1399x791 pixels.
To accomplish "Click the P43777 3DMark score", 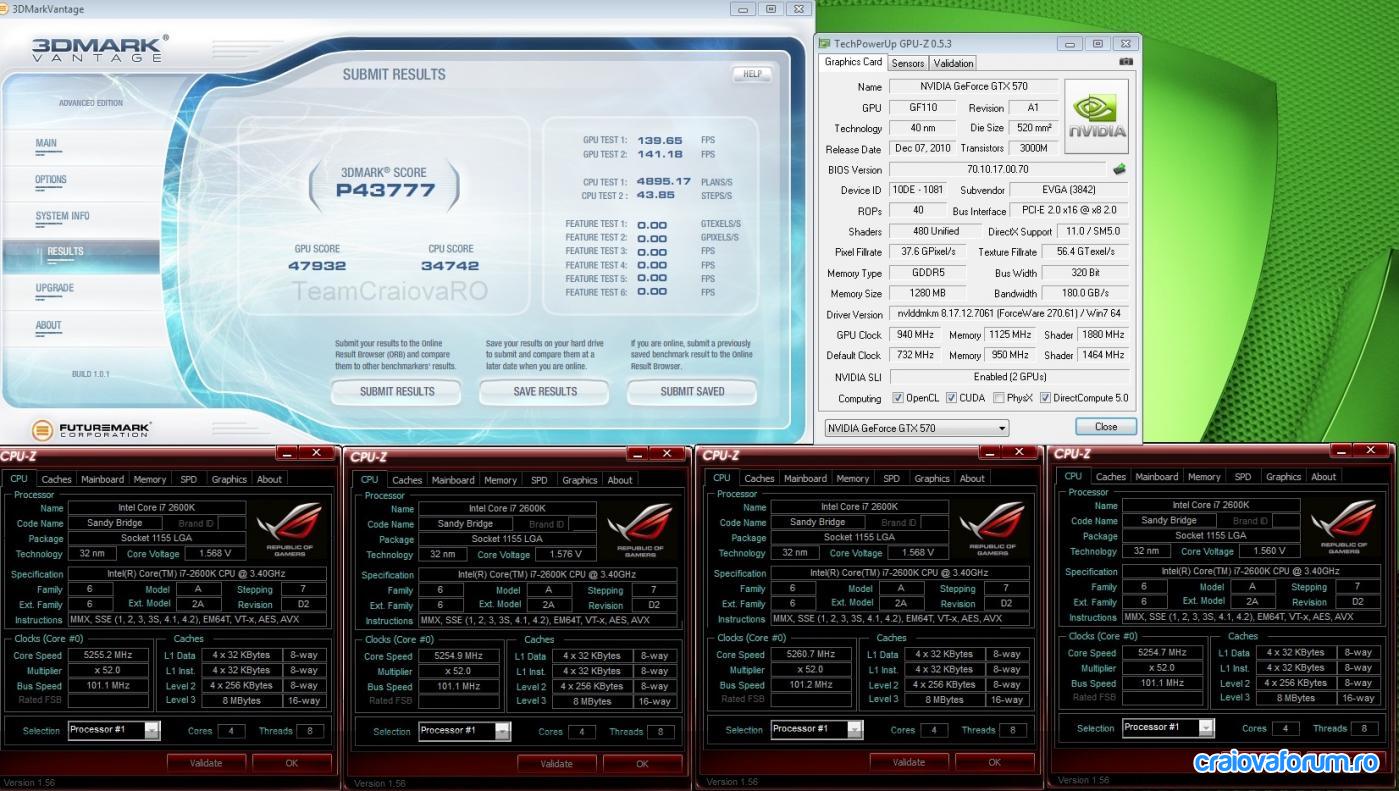I will (x=386, y=190).
